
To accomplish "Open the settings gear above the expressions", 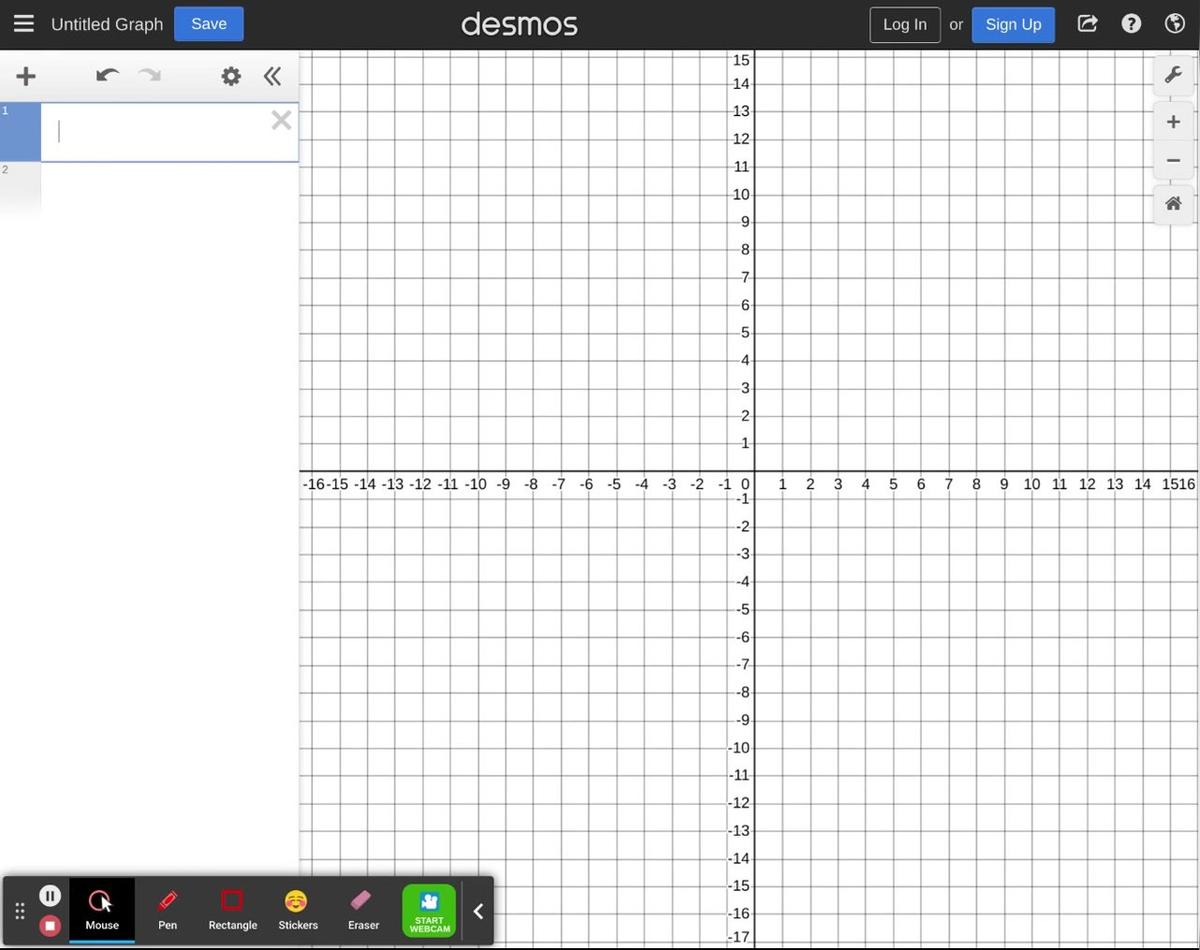I will (x=230, y=75).
